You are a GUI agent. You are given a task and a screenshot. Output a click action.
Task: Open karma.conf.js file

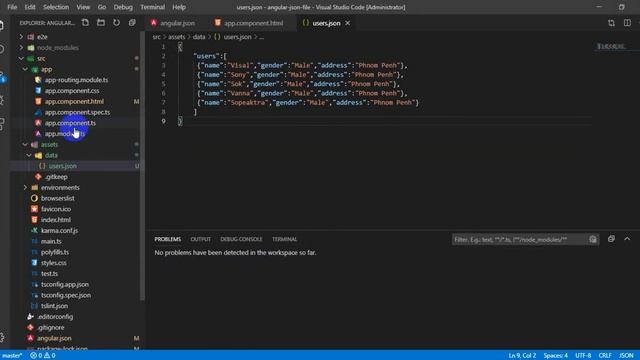(59, 231)
